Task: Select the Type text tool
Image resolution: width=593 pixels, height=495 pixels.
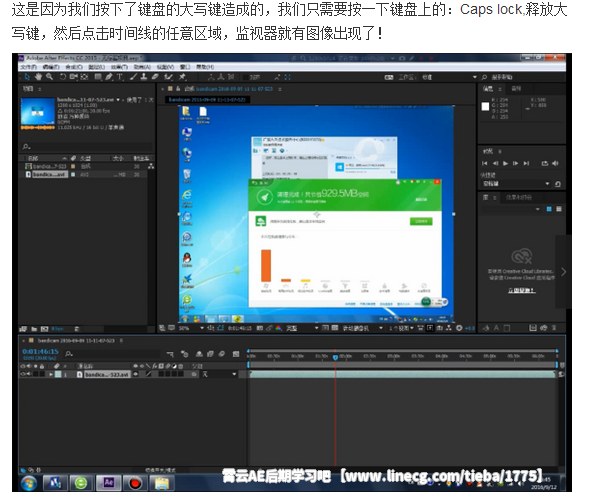Action: coord(120,77)
